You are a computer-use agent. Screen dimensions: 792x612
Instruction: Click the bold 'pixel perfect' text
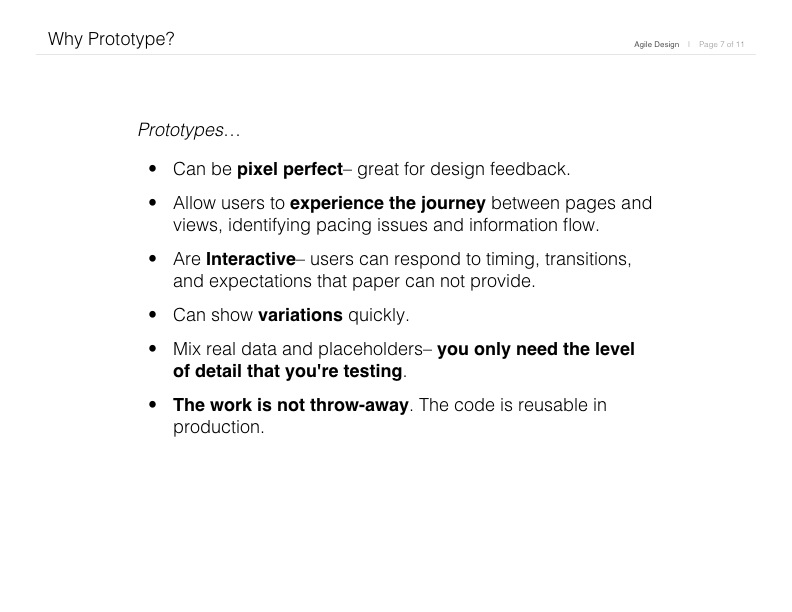[290, 169]
